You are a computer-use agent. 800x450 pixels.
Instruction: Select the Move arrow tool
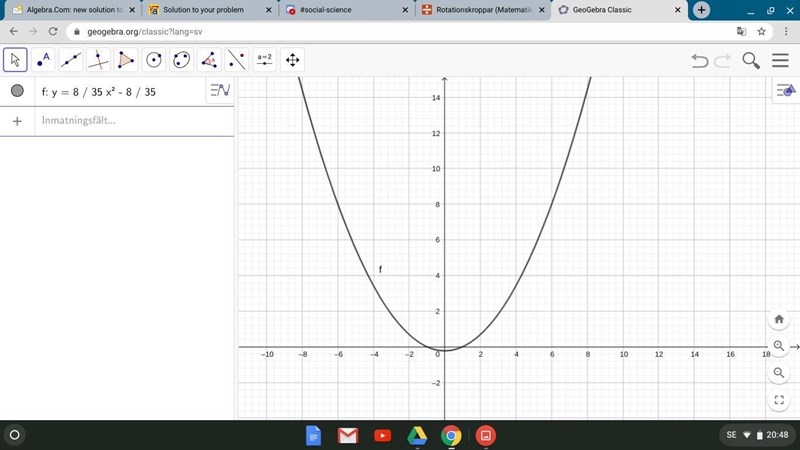(x=15, y=60)
